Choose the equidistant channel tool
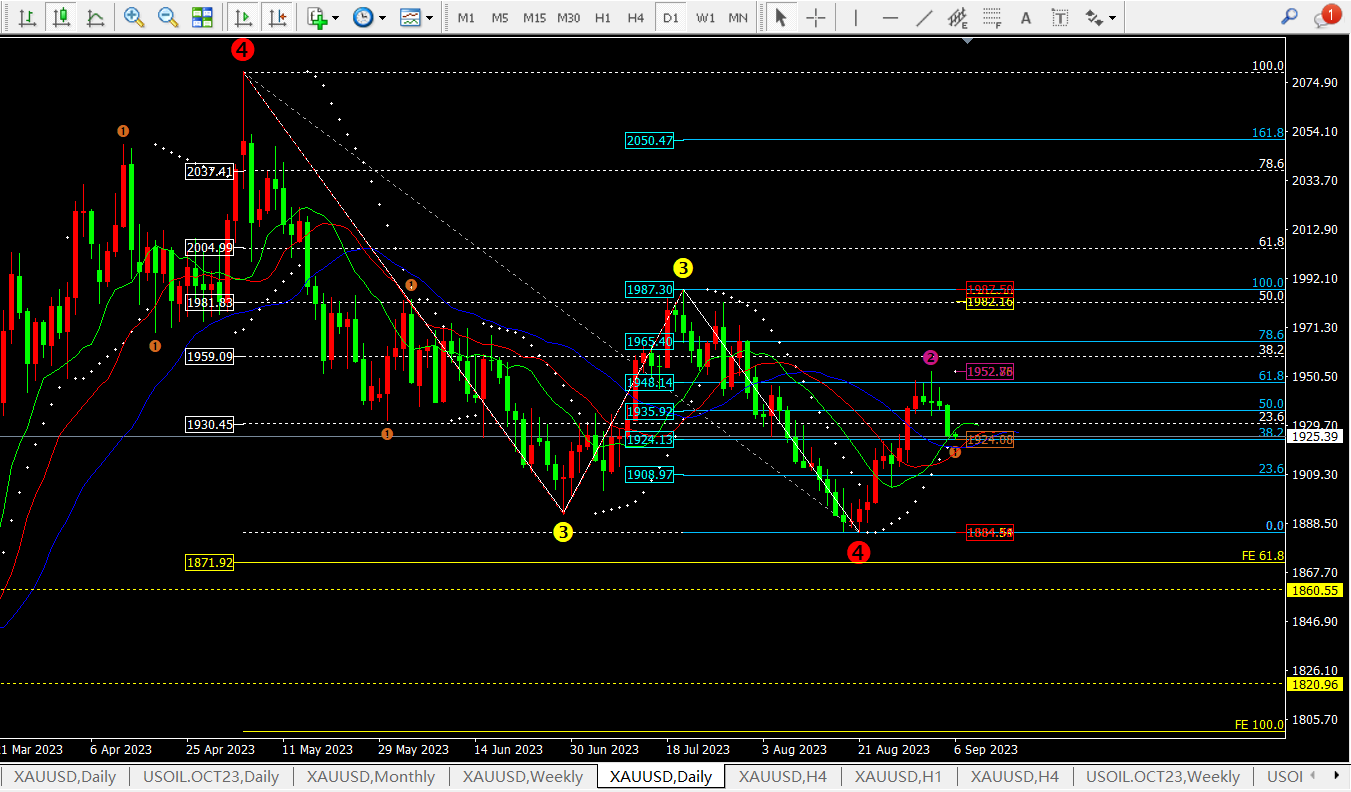Screen dimensions: 1351x792 [958, 17]
